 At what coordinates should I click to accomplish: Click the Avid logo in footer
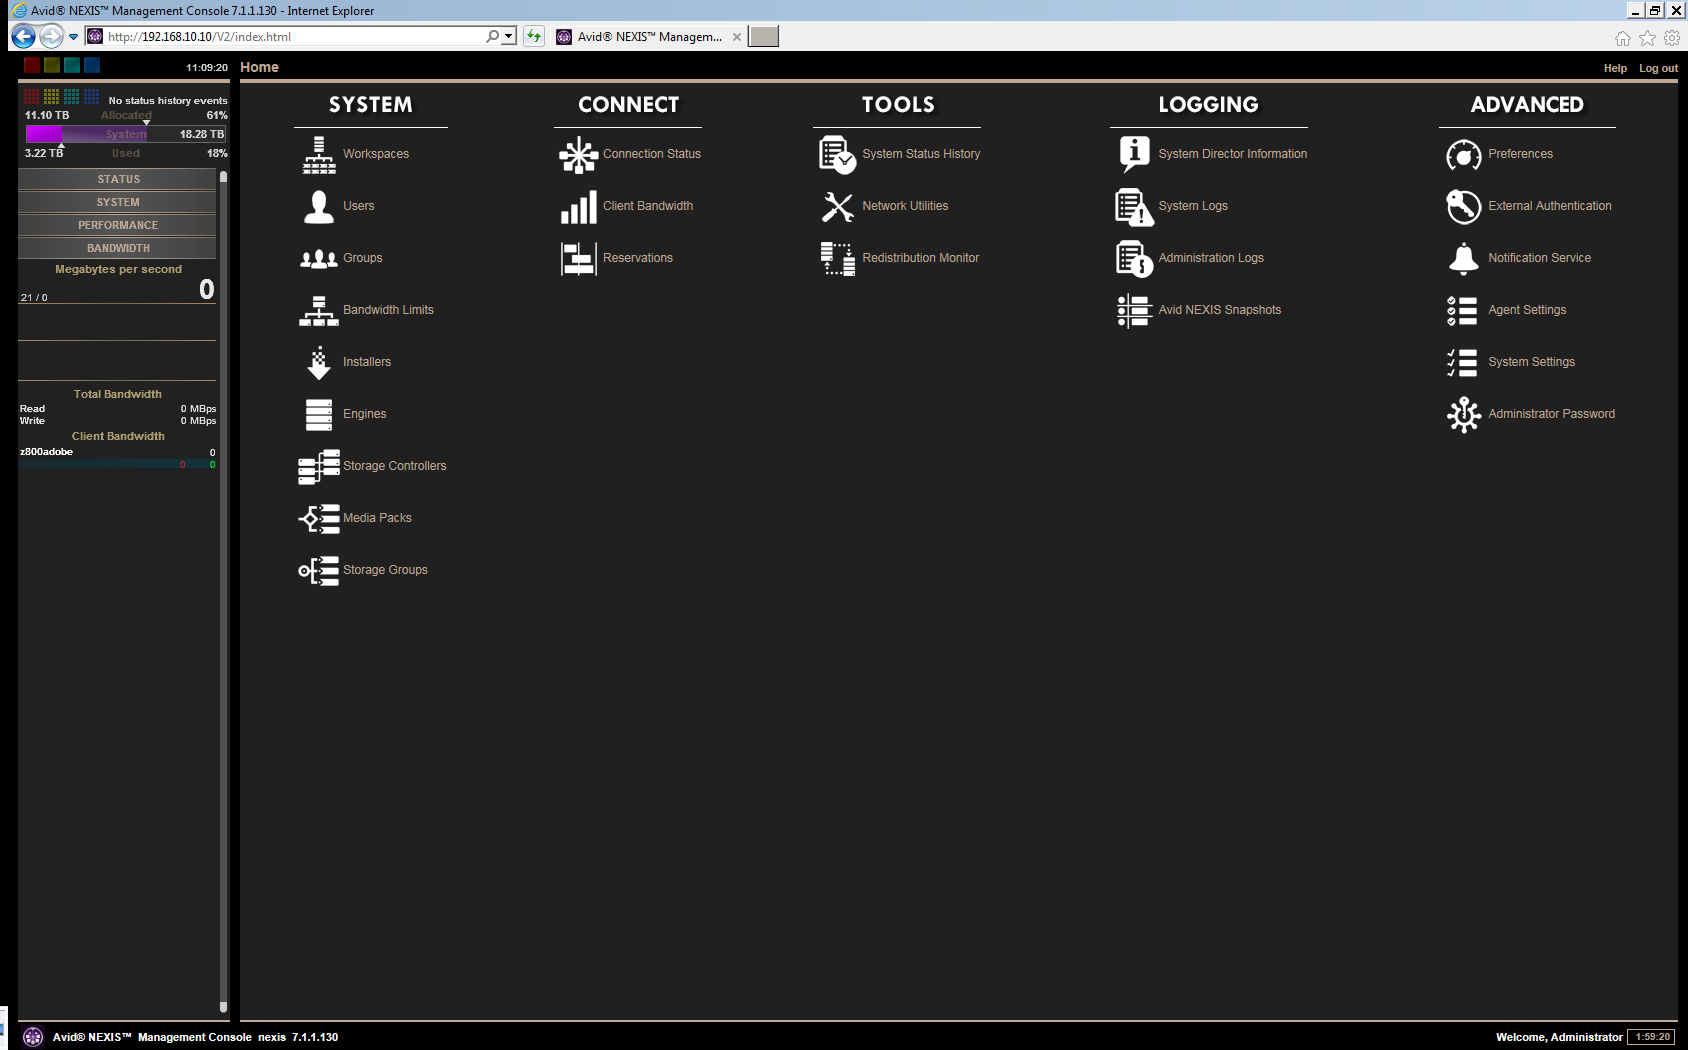click(x=33, y=1037)
